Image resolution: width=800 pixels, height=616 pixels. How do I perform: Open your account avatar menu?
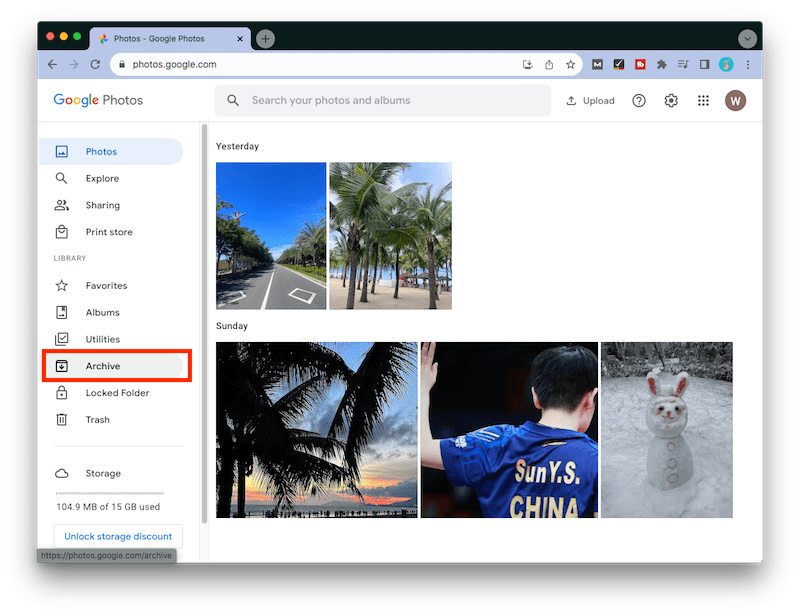point(736,100)
